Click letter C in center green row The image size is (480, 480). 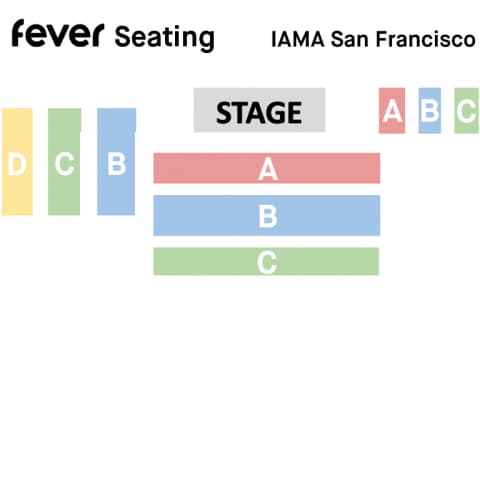coord(267,263)
